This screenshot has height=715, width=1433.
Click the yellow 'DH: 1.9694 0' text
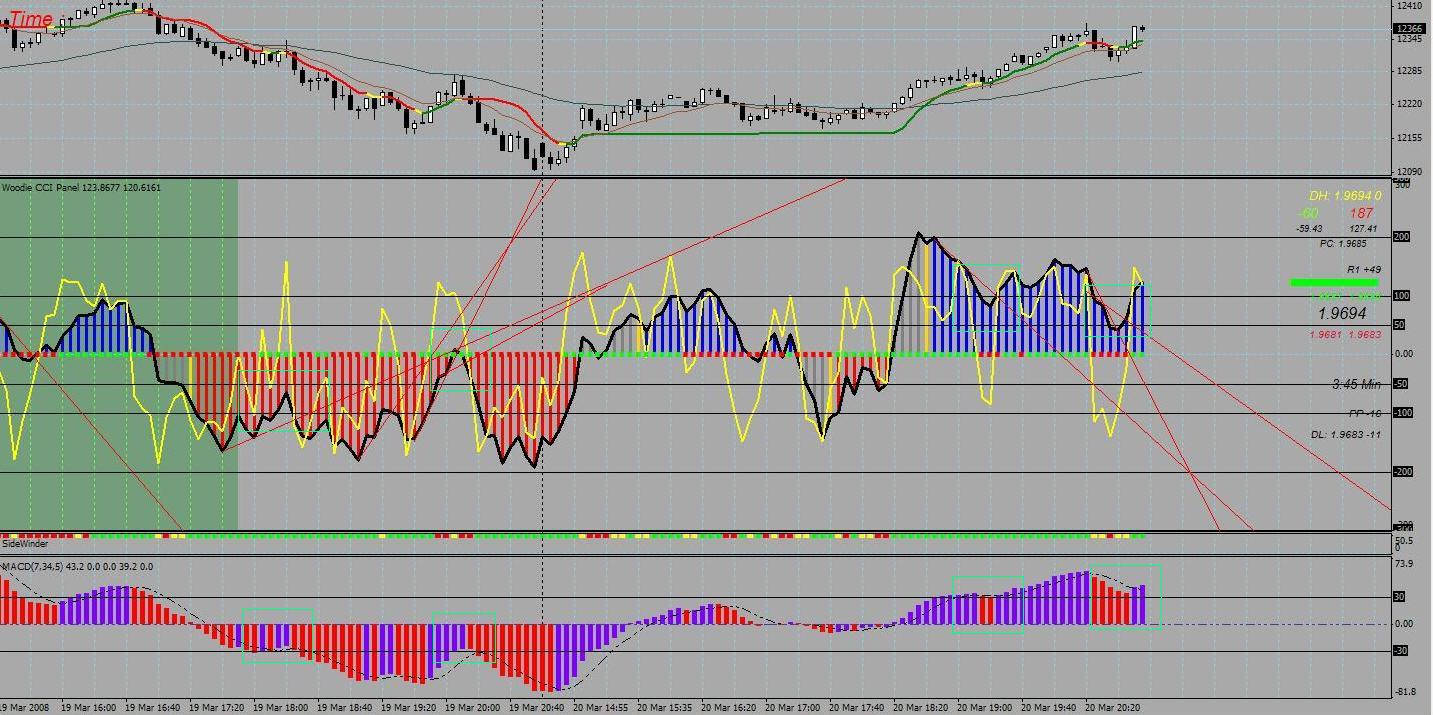(1345, 196)
